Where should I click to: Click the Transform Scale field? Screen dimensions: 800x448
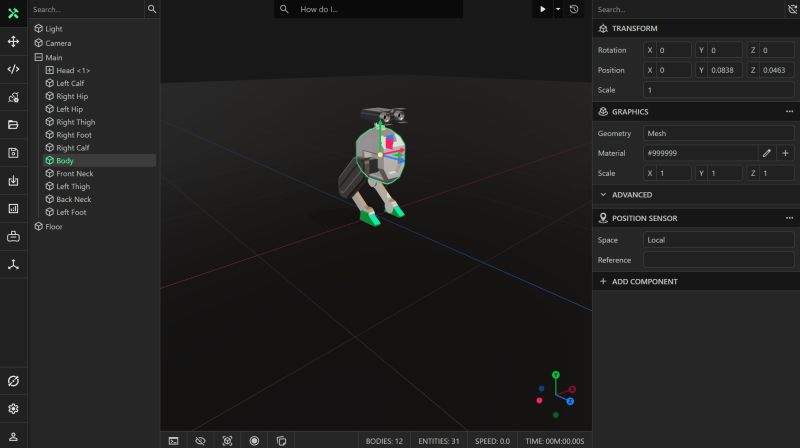click(718, 90)
